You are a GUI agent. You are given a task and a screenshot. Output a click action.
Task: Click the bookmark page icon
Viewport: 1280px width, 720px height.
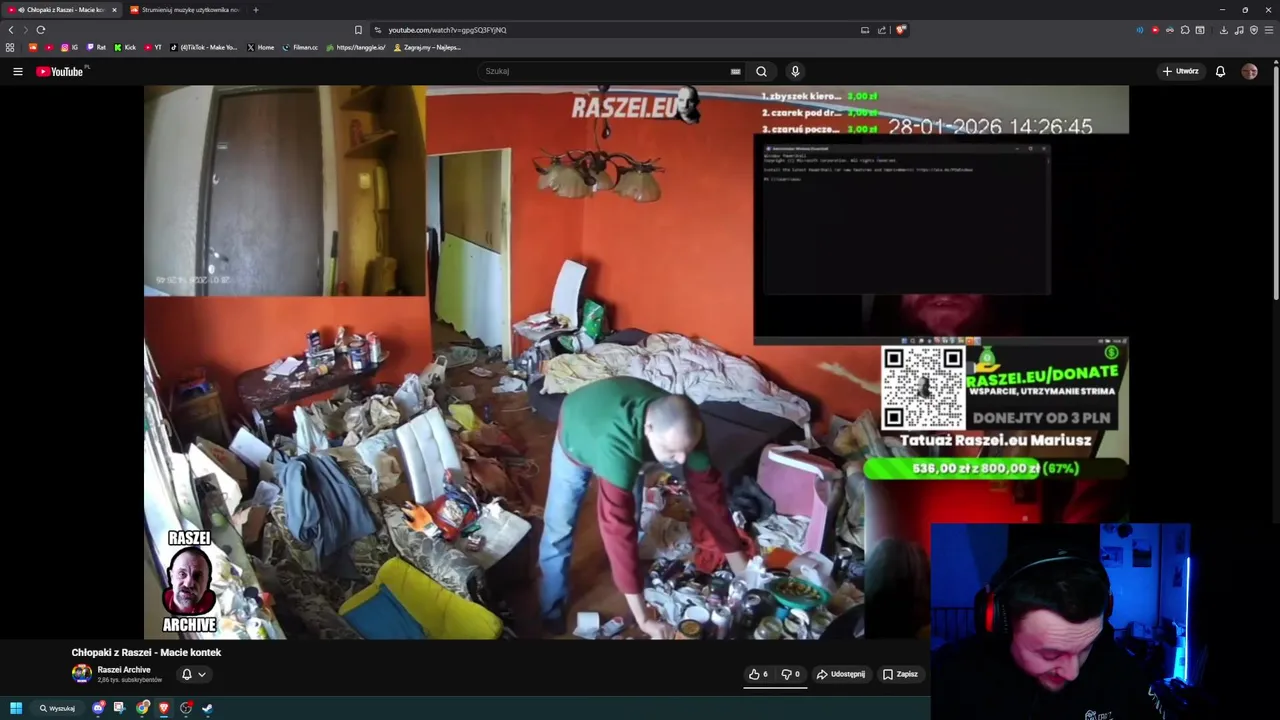(358, 30)
